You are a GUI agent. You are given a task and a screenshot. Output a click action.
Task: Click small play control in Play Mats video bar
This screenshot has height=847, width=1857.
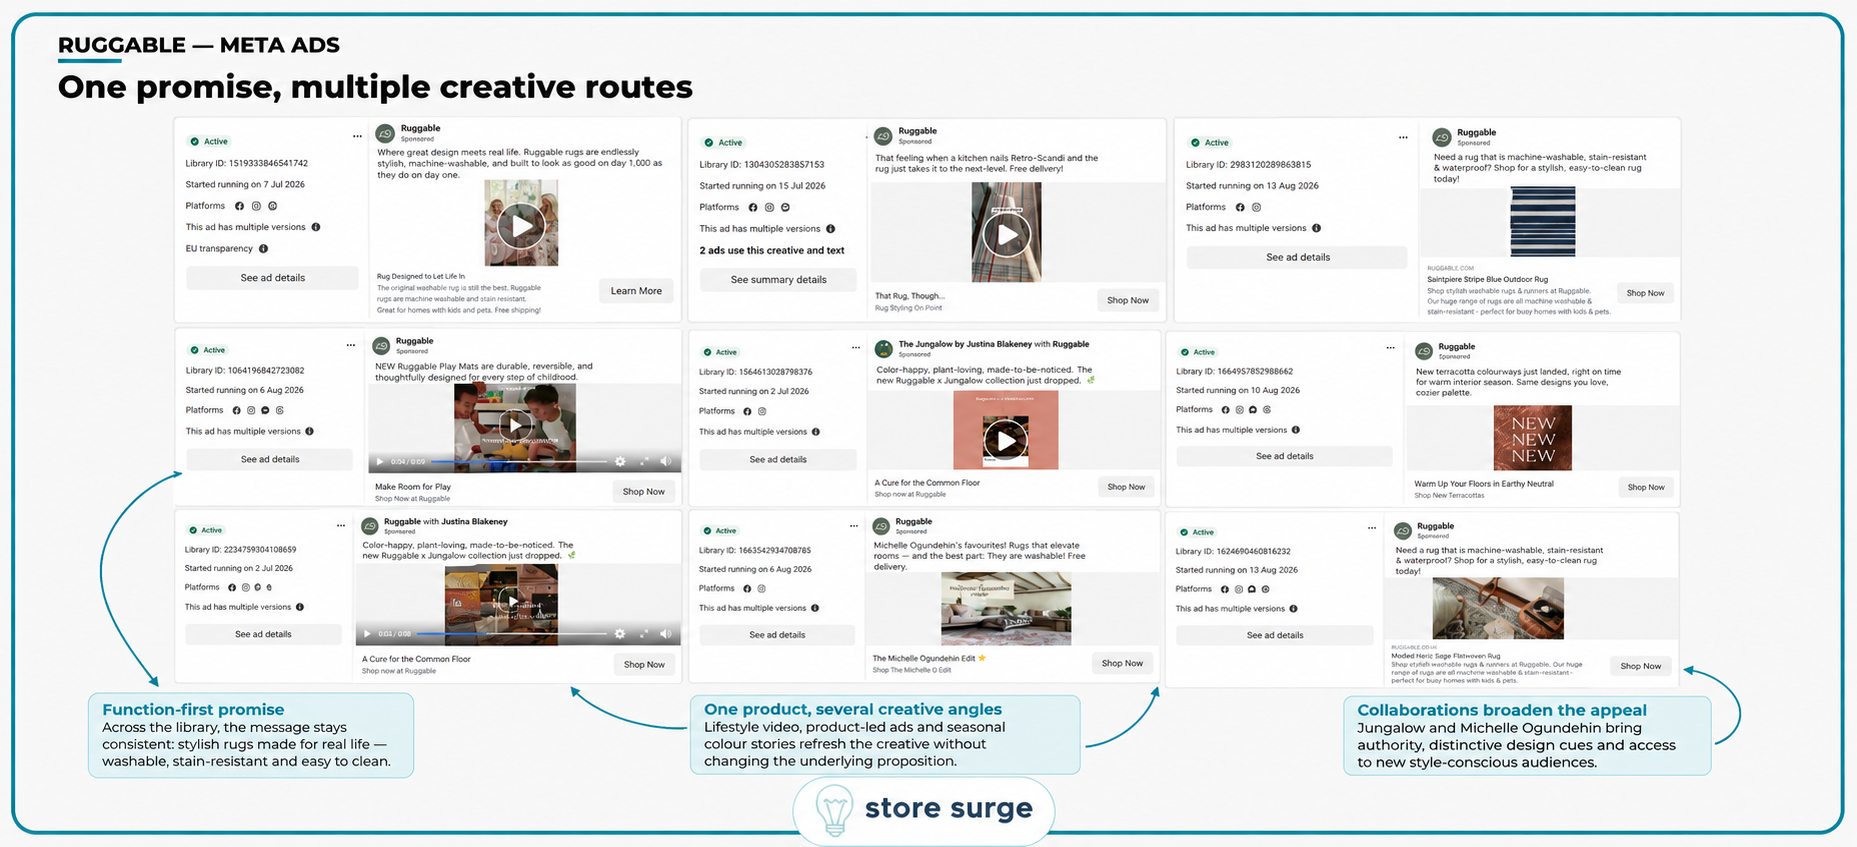coord(379,462)
